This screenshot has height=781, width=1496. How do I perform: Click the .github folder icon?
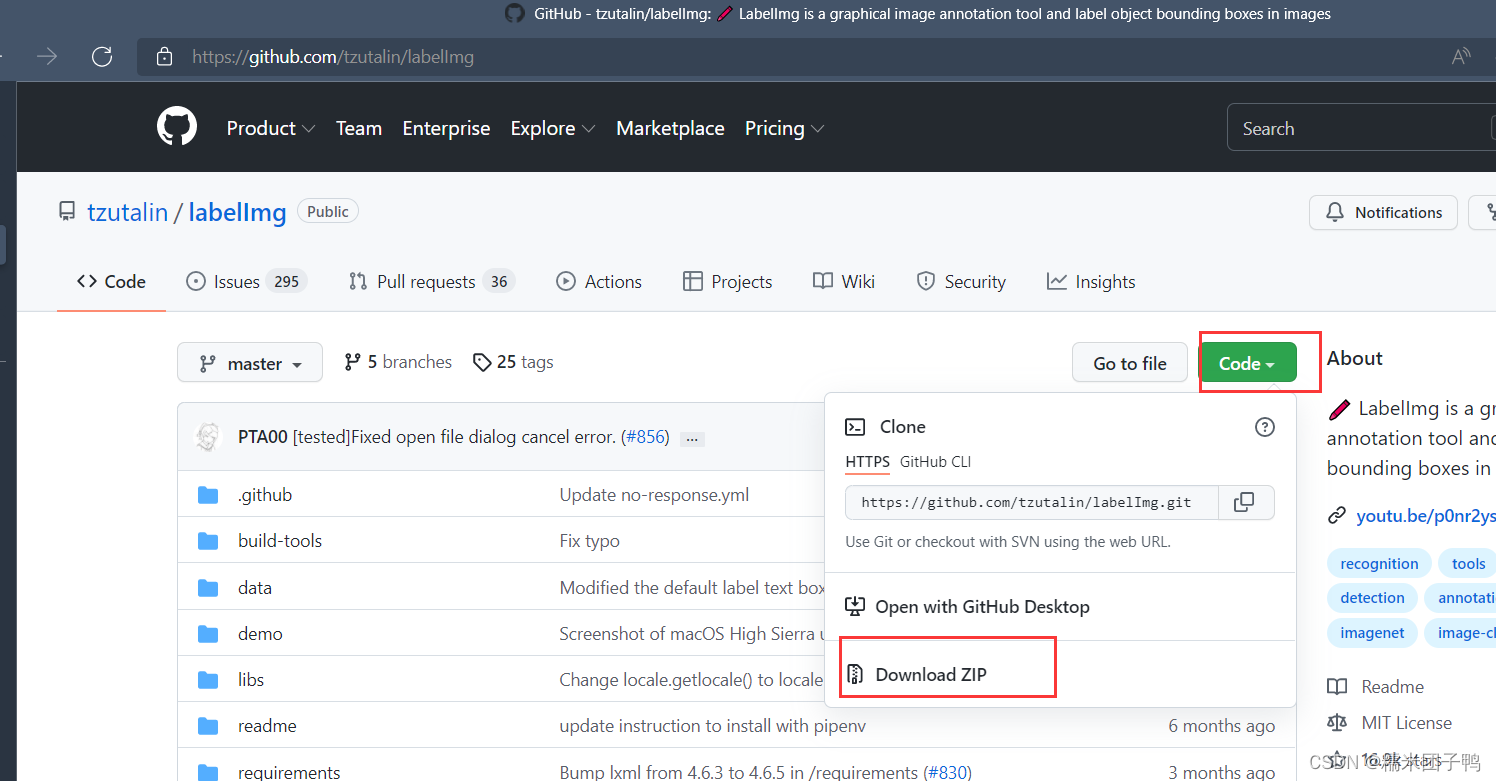(x=208, y=495)
